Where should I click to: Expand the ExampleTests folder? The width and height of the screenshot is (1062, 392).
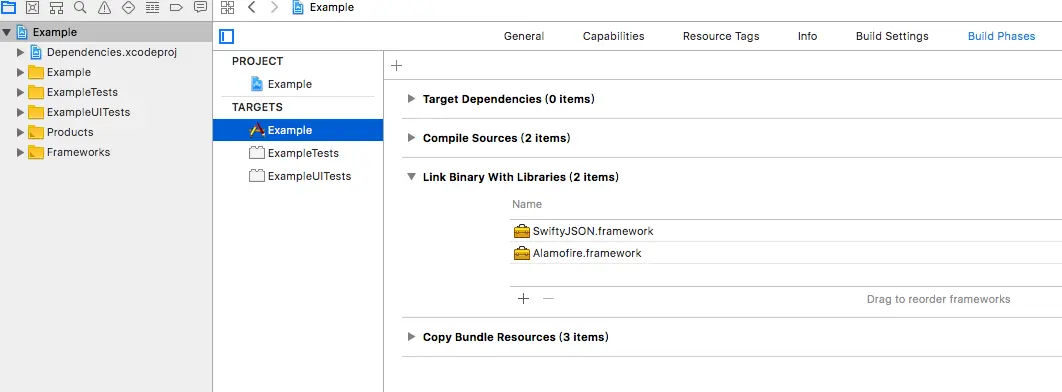coord(20,92)
